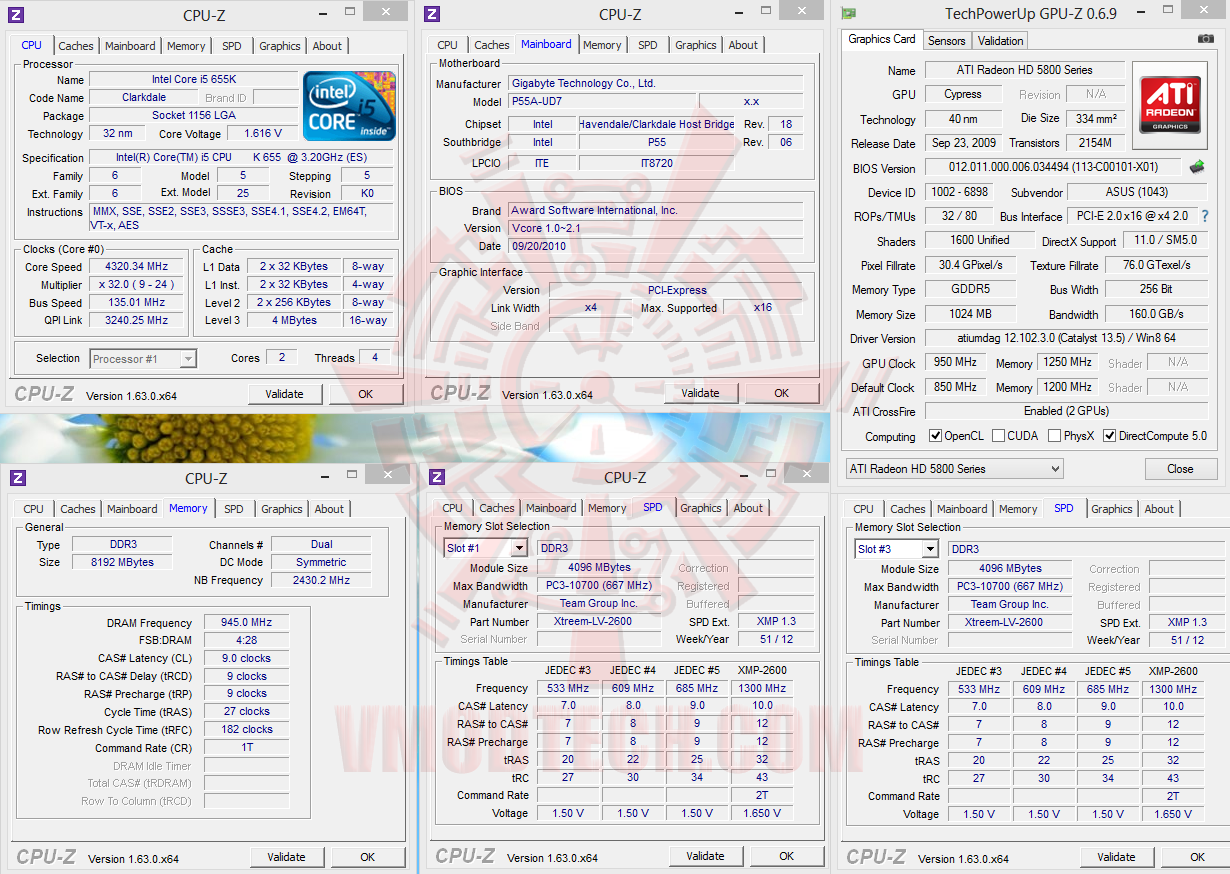Open the Processor #1 selection dropdown
Screen dimensions: 1230x874
[144, 358]
